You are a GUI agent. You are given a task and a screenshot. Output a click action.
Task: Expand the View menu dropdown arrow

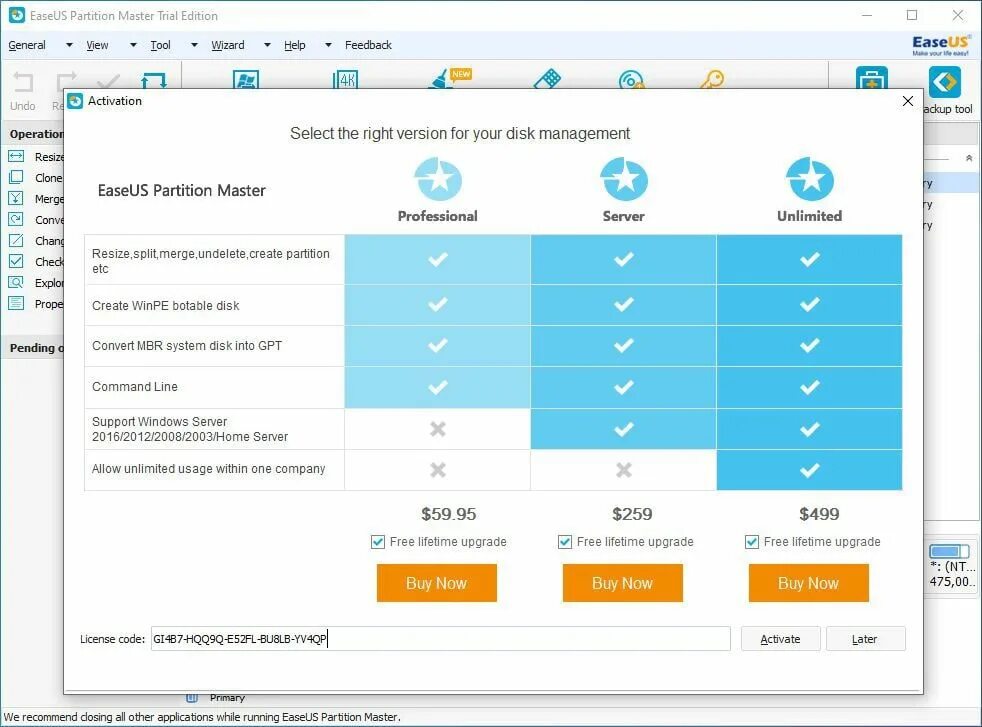coord(133,45)
